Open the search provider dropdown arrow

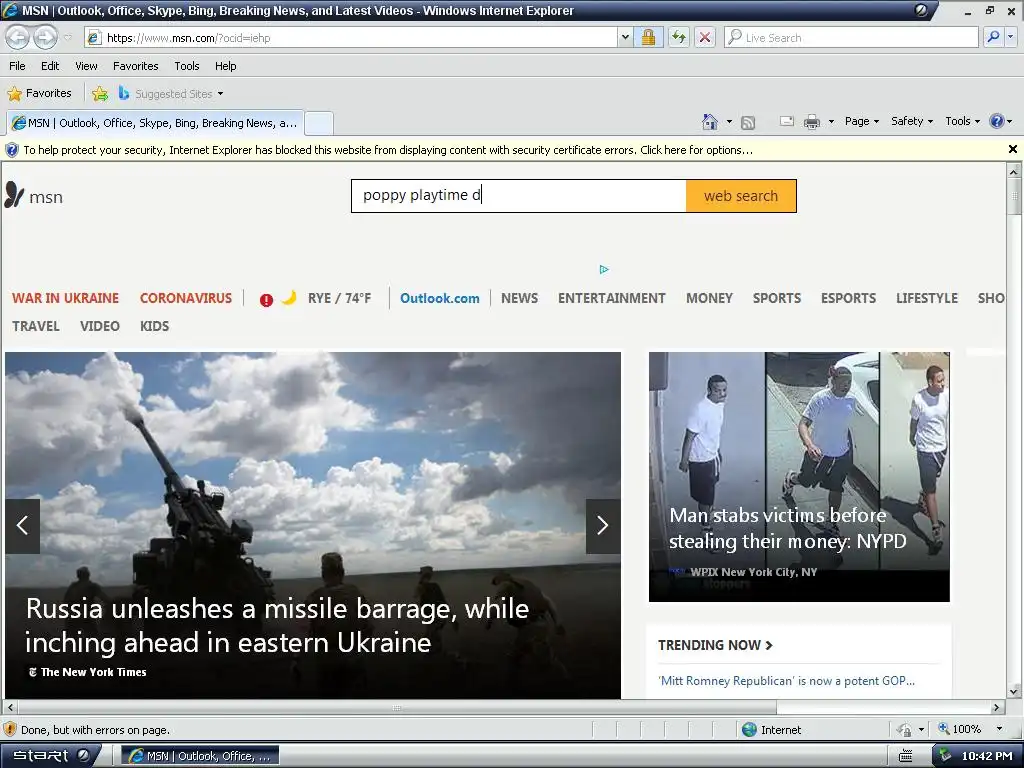(x=1010, y=37)
